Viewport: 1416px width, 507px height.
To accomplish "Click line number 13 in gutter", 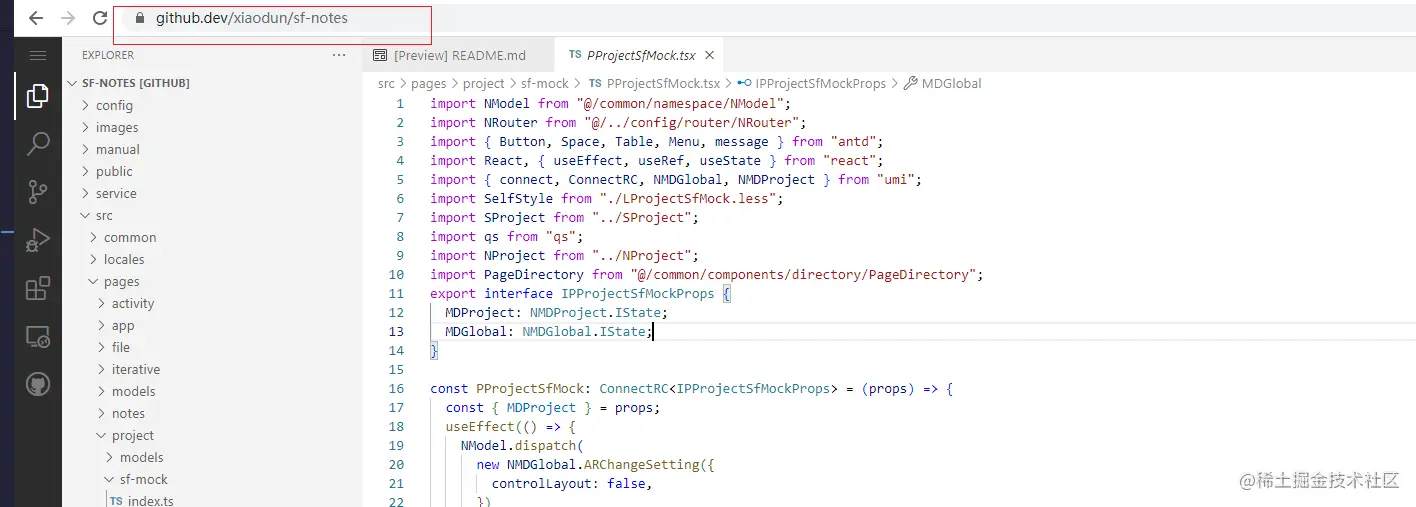I will (x=396, y=331).
